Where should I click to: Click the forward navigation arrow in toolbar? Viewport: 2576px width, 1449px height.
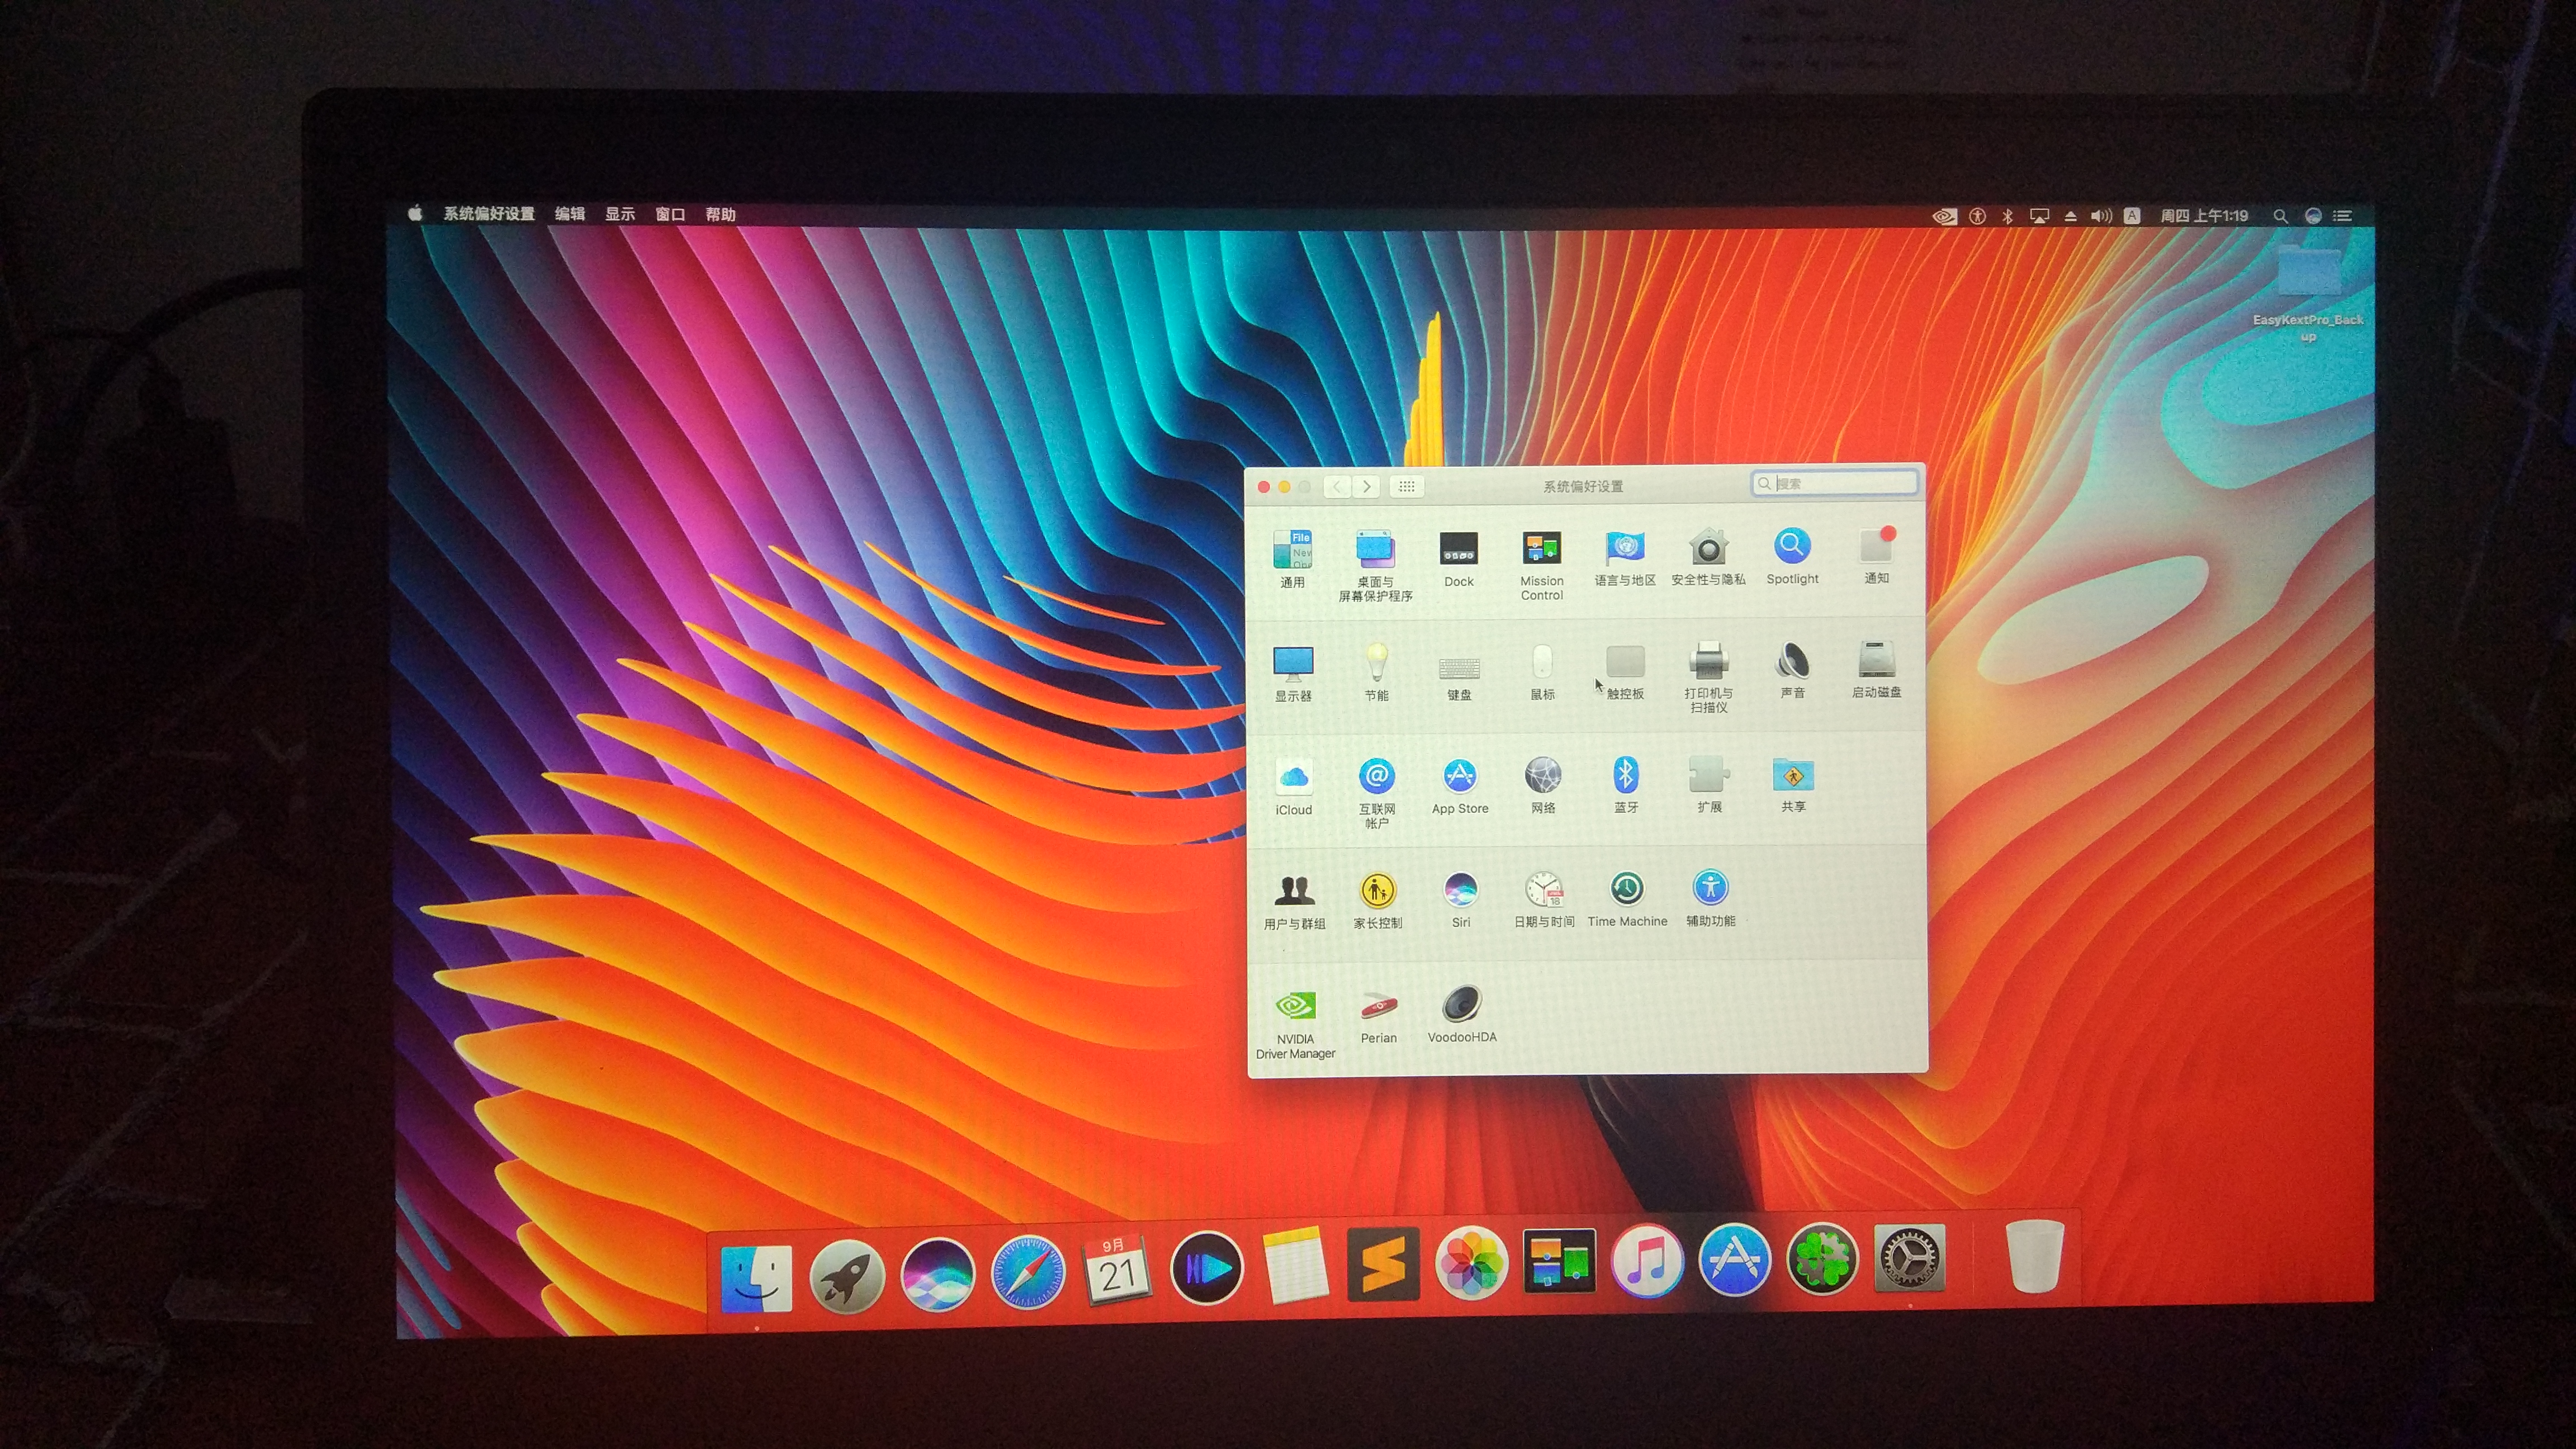tap(1366, 487)
